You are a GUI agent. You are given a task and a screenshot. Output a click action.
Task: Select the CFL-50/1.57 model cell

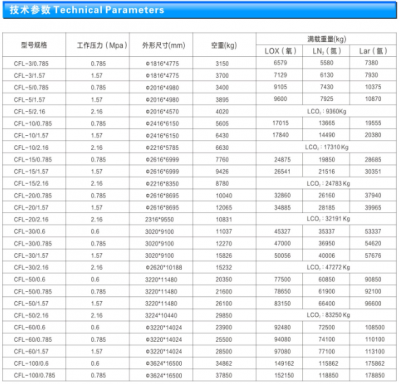34,303
